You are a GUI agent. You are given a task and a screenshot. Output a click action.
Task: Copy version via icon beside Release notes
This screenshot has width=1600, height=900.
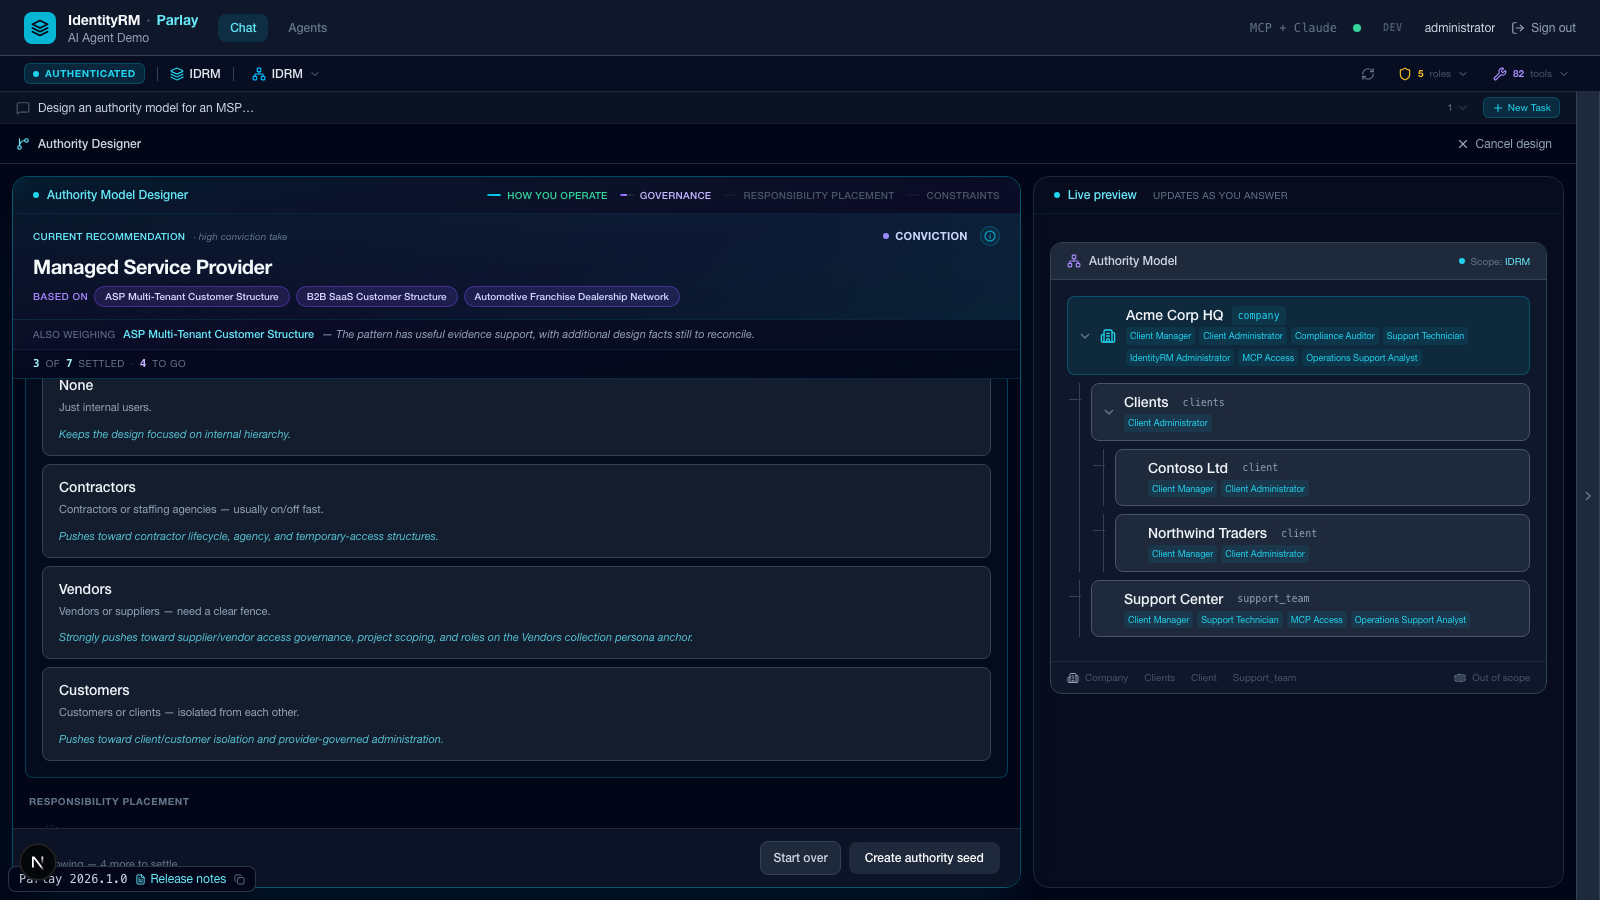(240, 879)
